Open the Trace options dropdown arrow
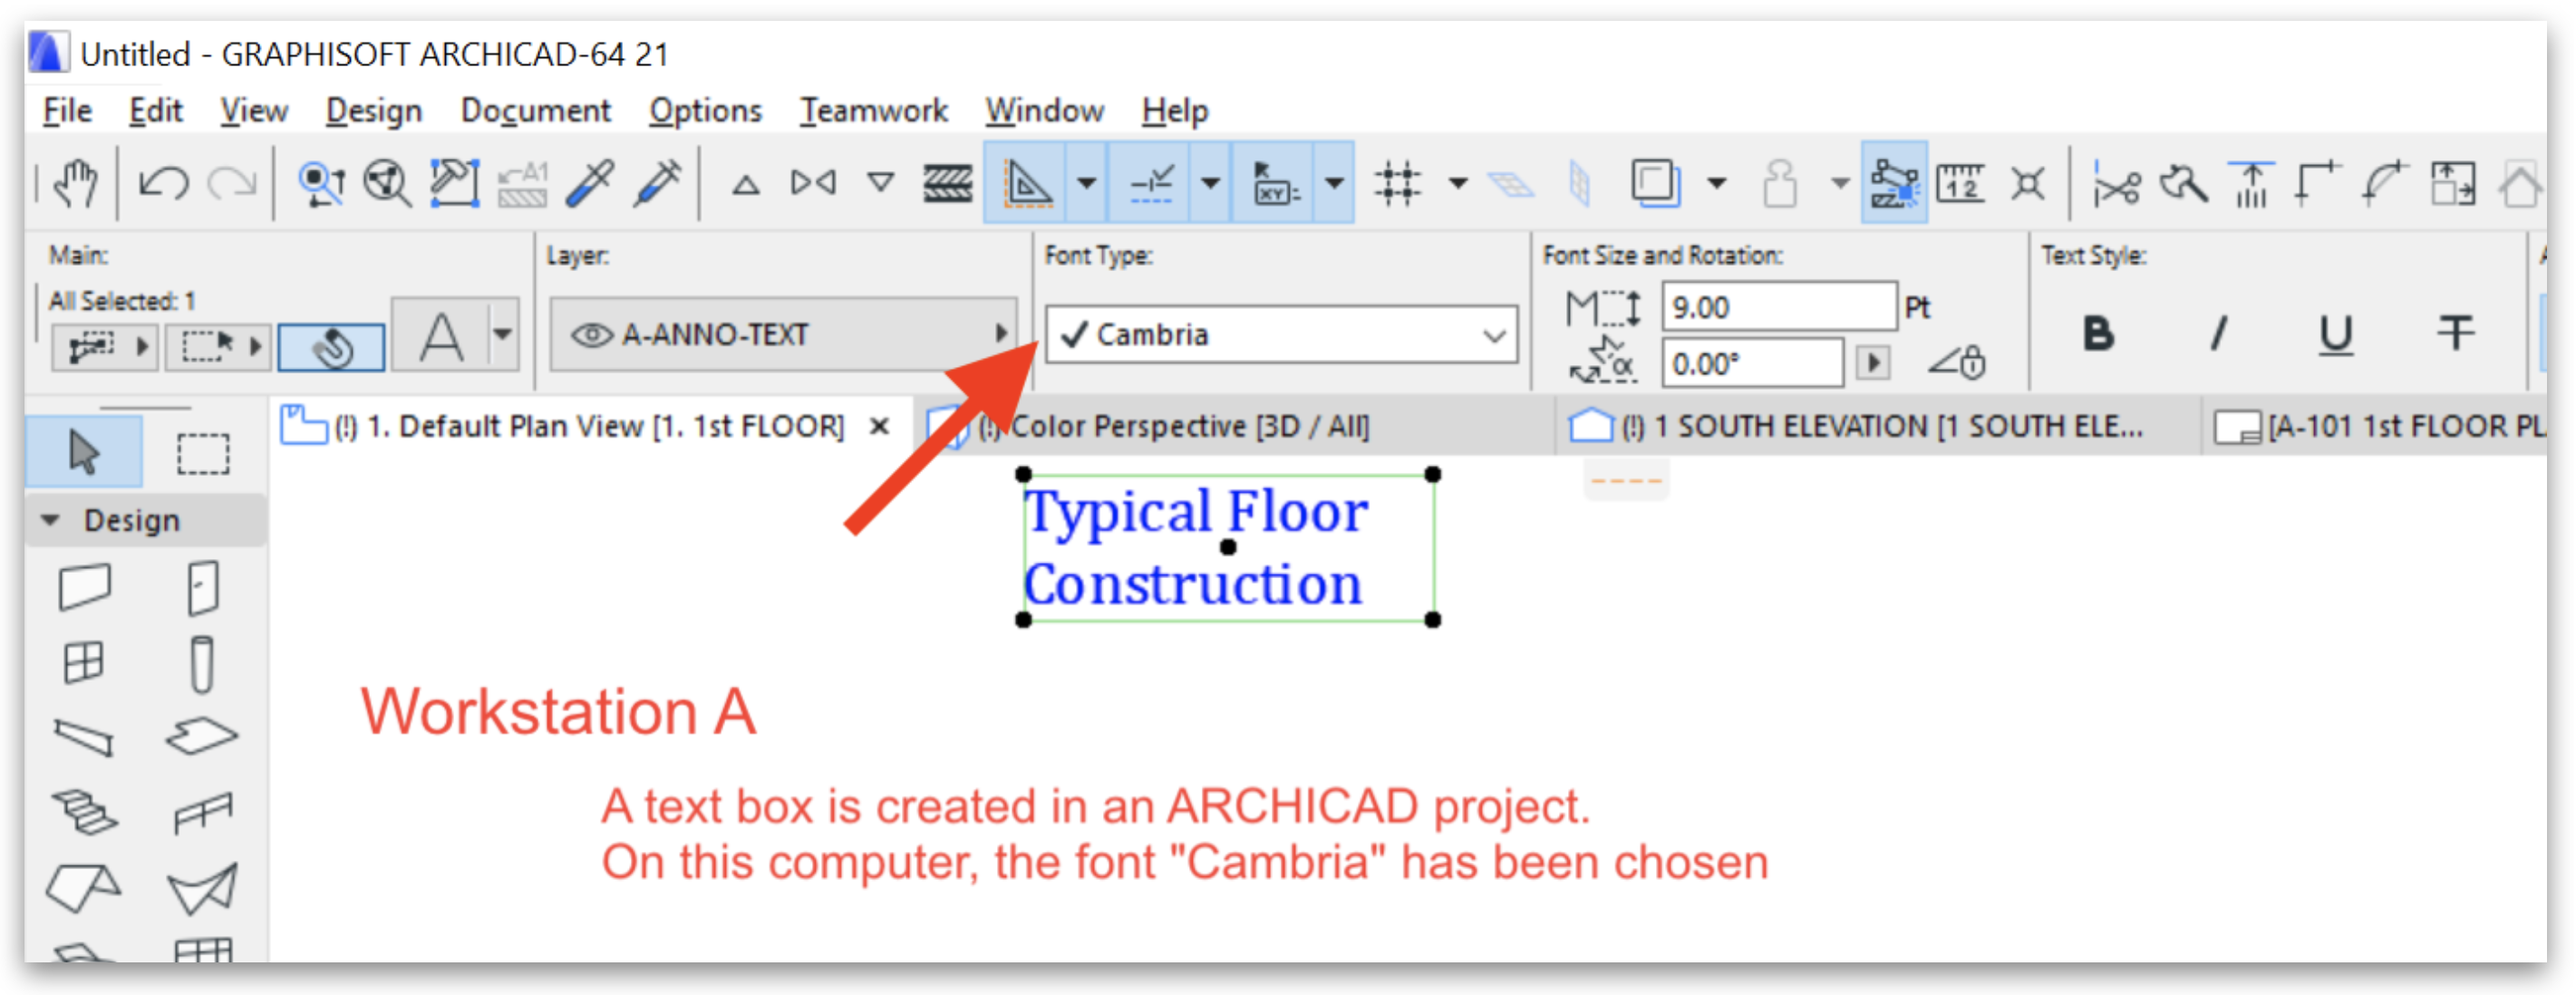Screen dimensions: 2576x995 tap(1716, 183)
